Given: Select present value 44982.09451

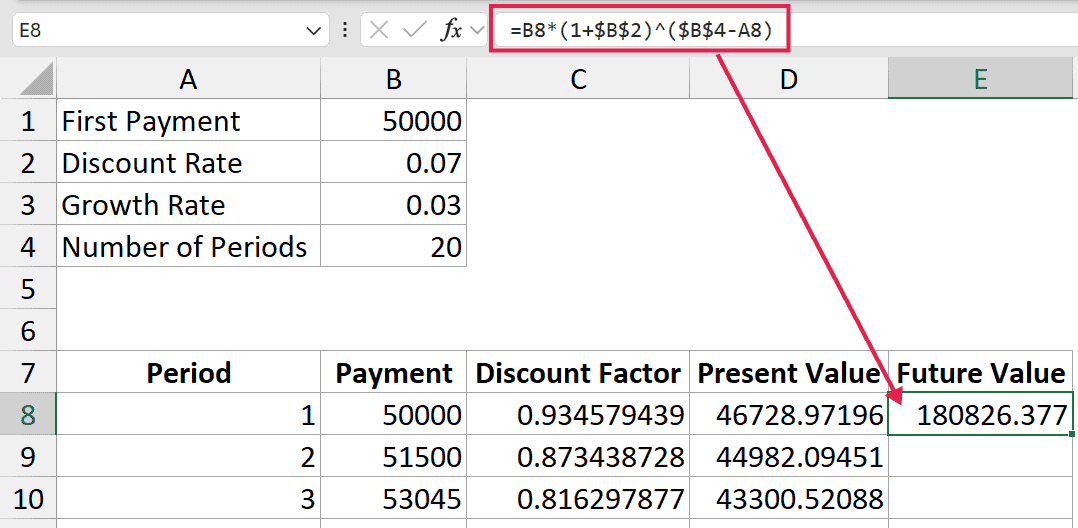Looking at the screenshot, I should [x=789, y=457].
